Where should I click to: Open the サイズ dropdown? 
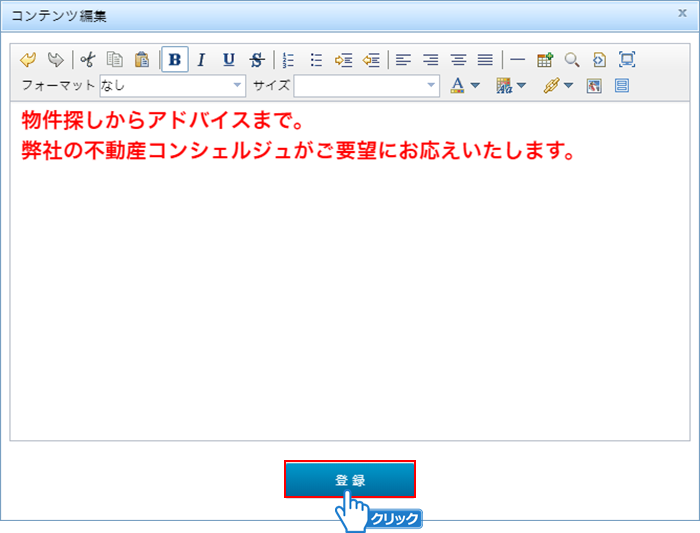(x=366, y=86)
